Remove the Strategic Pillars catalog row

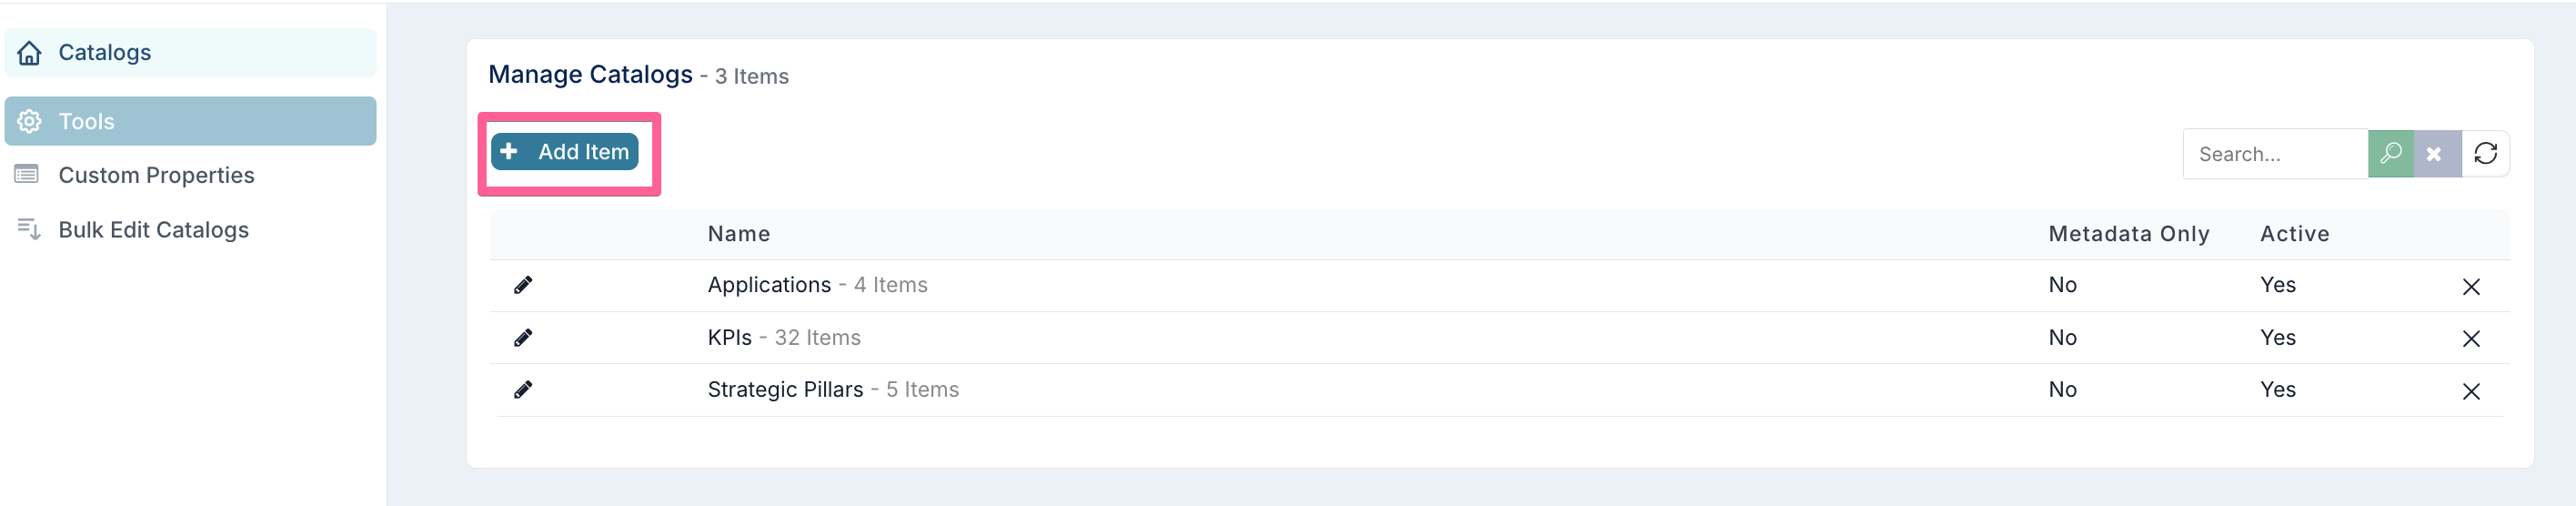pyautogui.click(x=2470, y=391)
